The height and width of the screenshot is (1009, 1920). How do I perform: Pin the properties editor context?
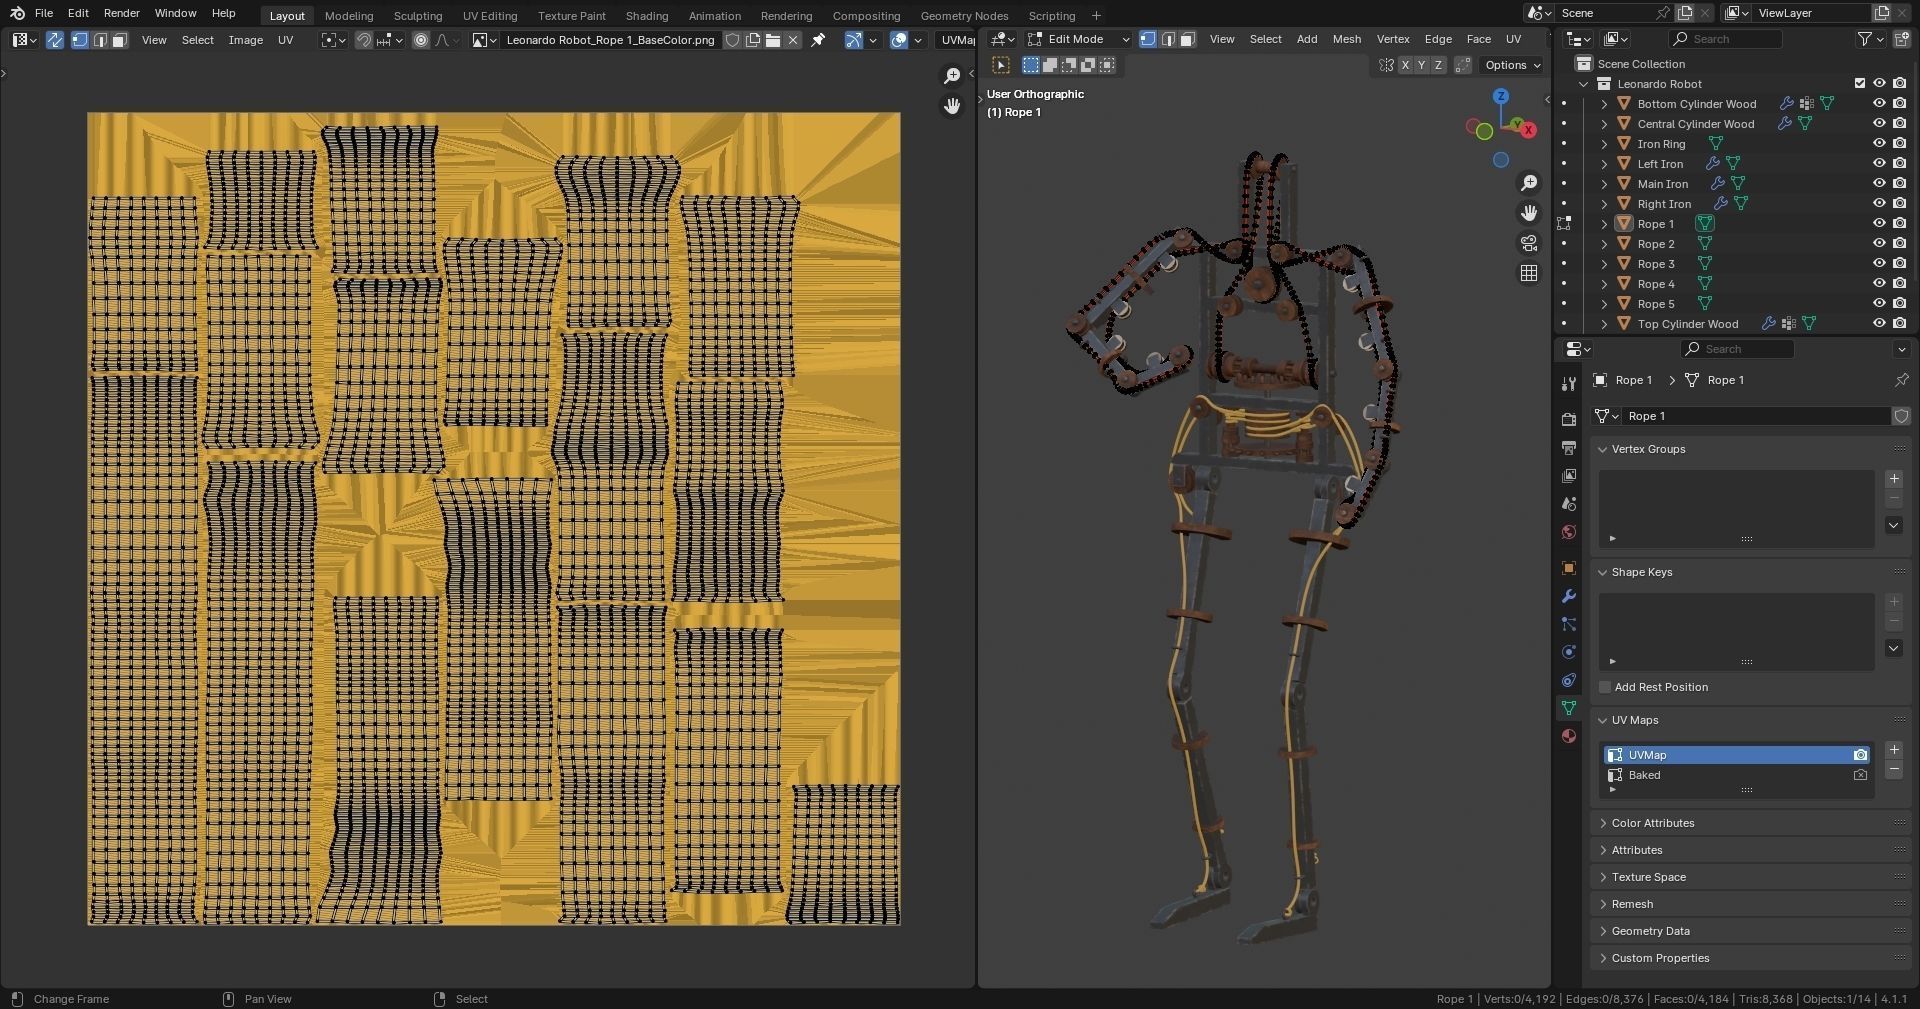click(x=1901, y=380)
